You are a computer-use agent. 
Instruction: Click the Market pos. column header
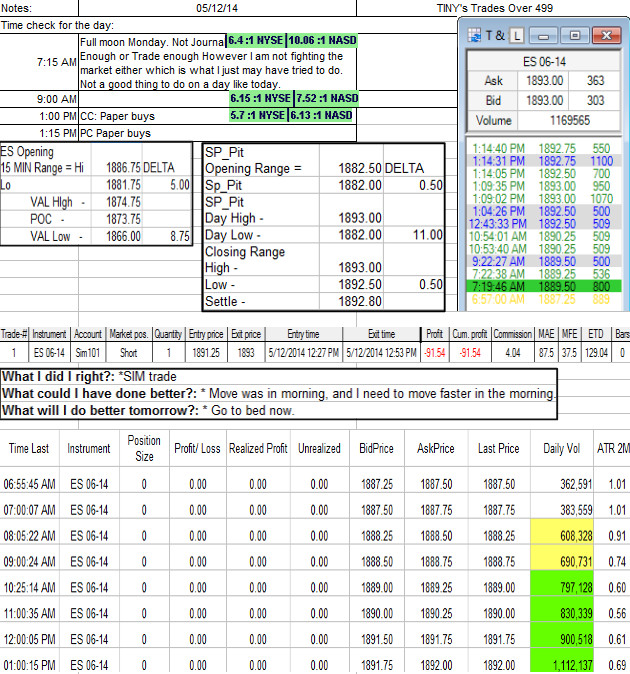coord(128,334)
